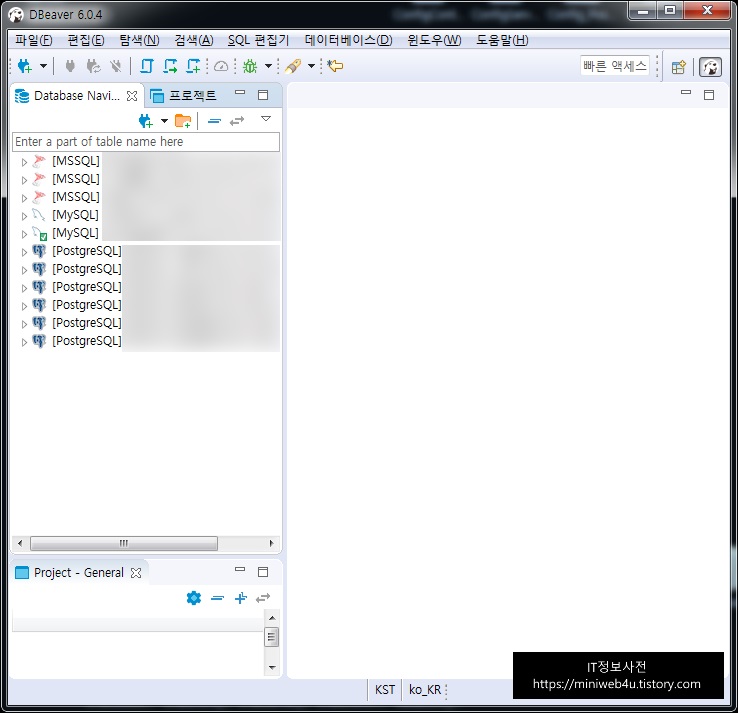Open the dropdown arrow beside main toolbar New Connection
The image size is (738, 713).
tap(43, 66)
